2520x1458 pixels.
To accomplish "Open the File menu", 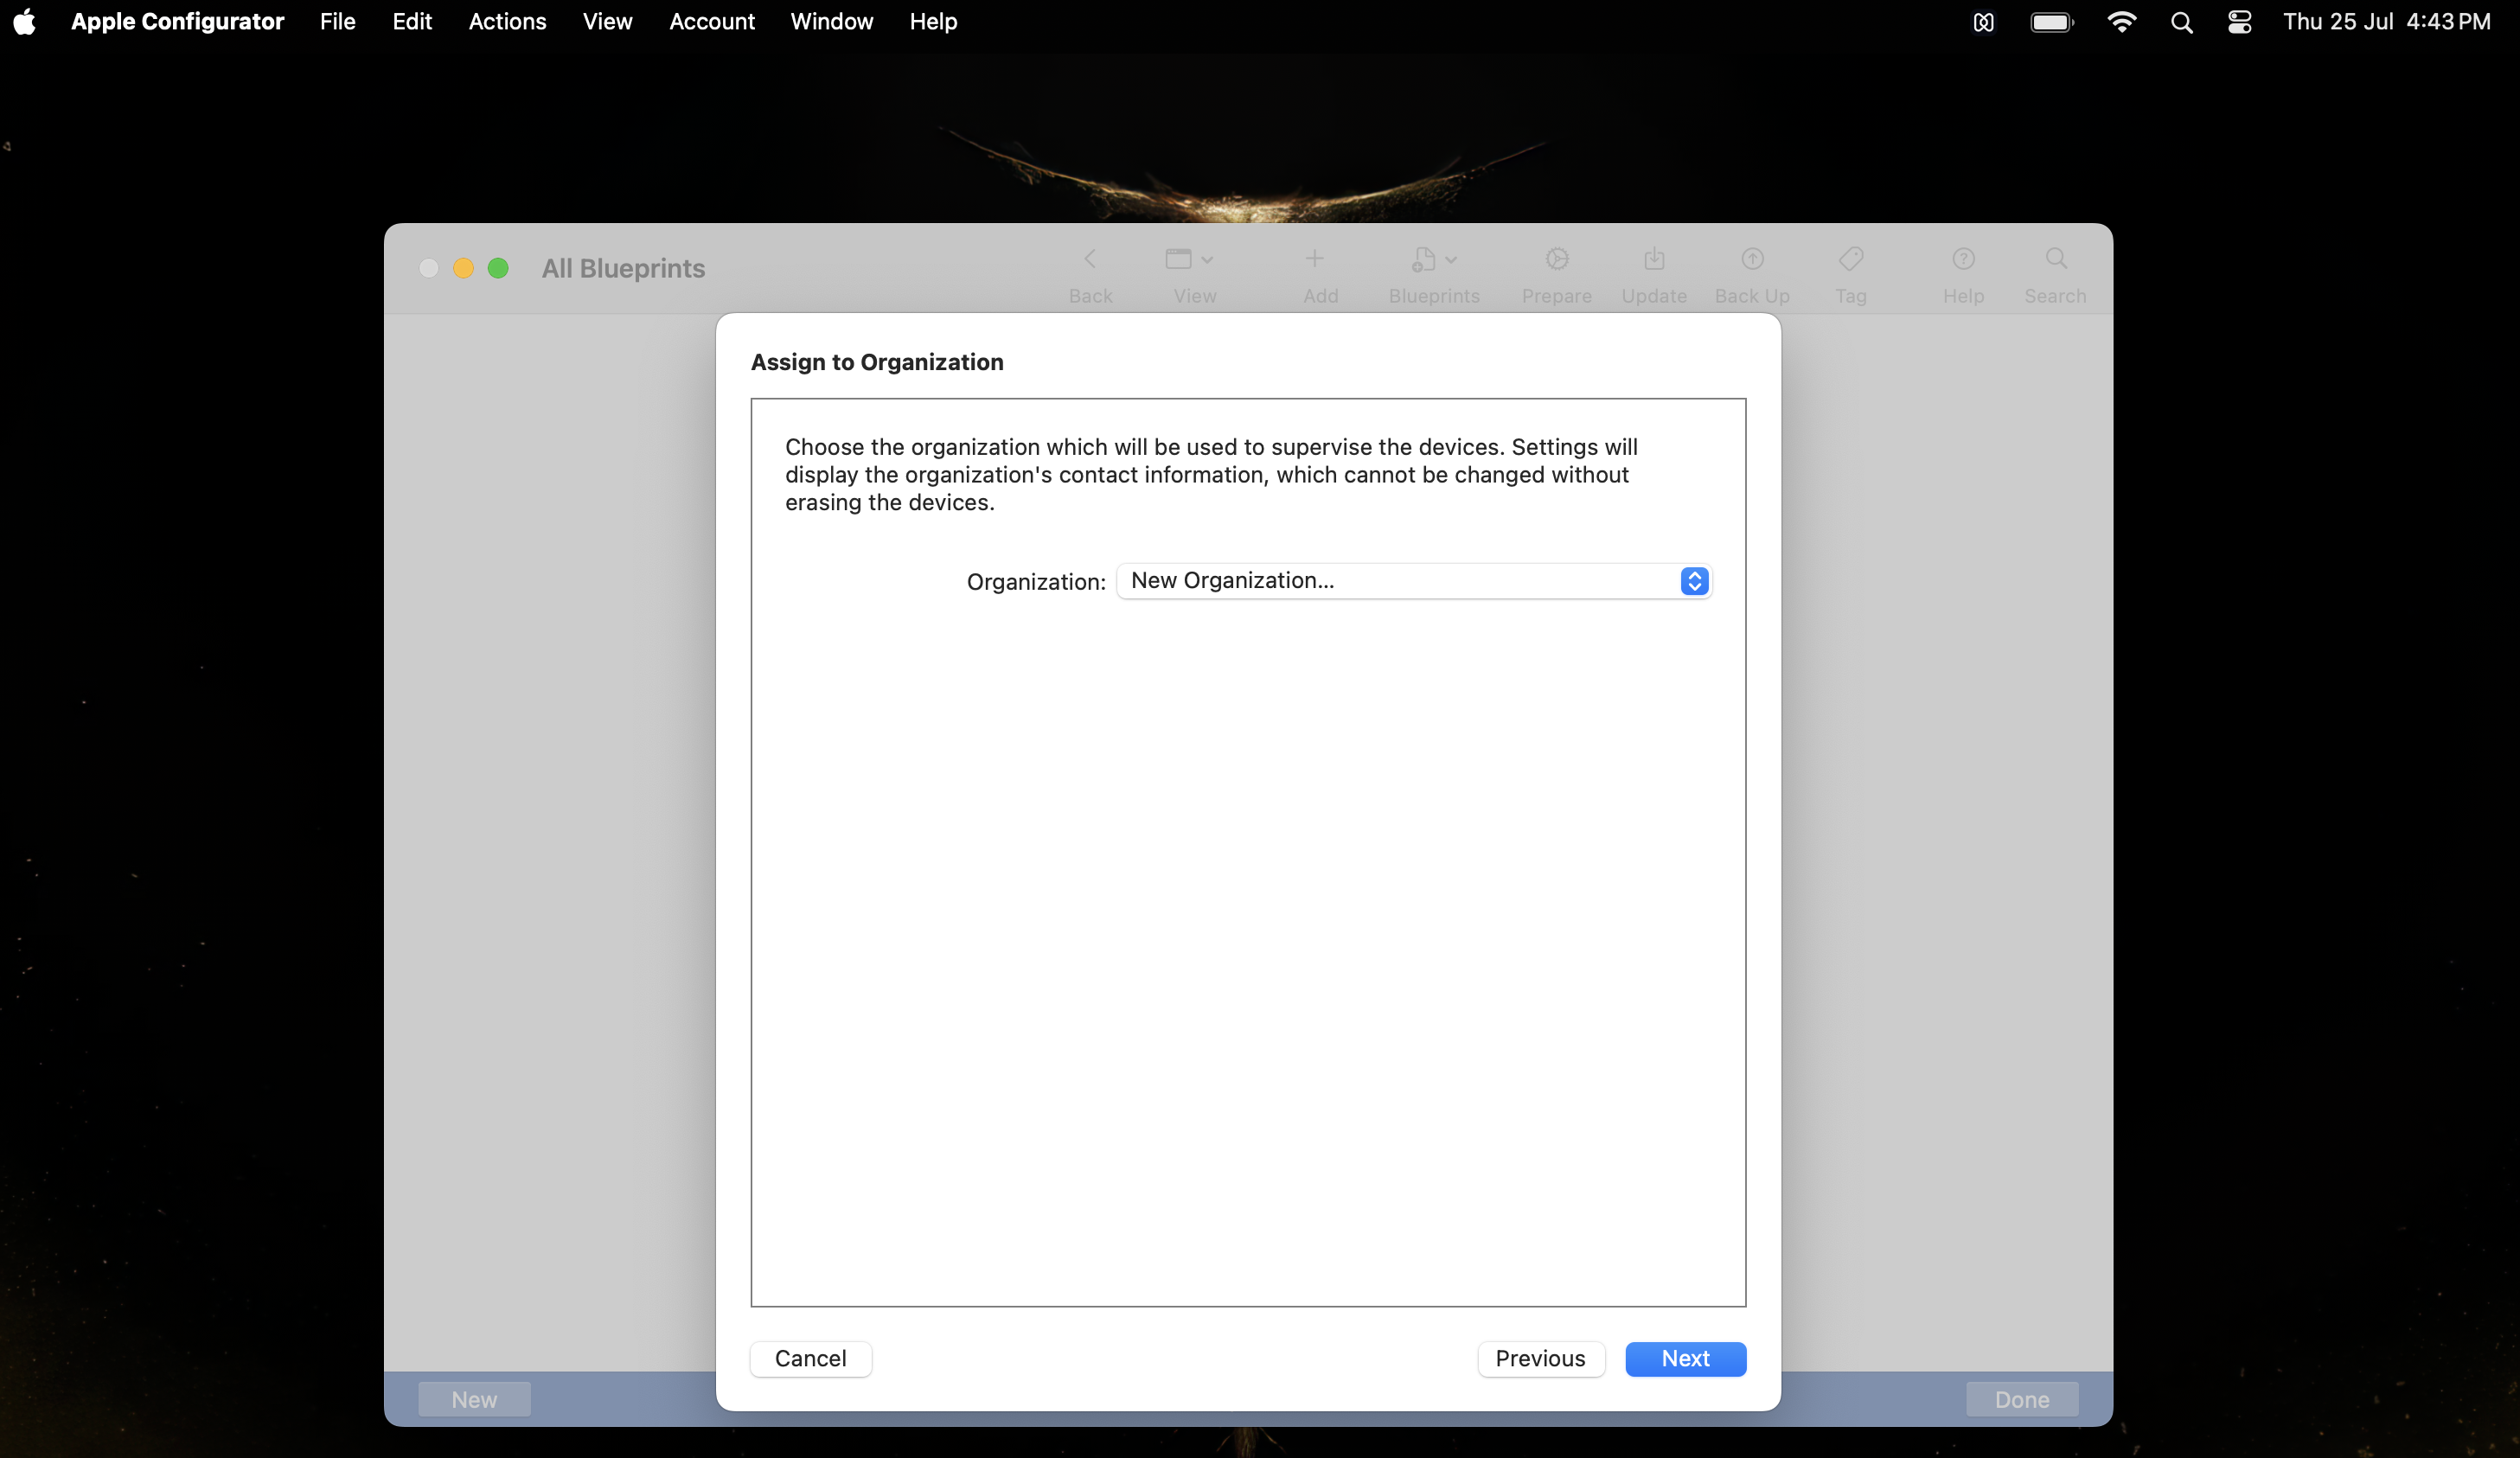I will click(337, 21).
